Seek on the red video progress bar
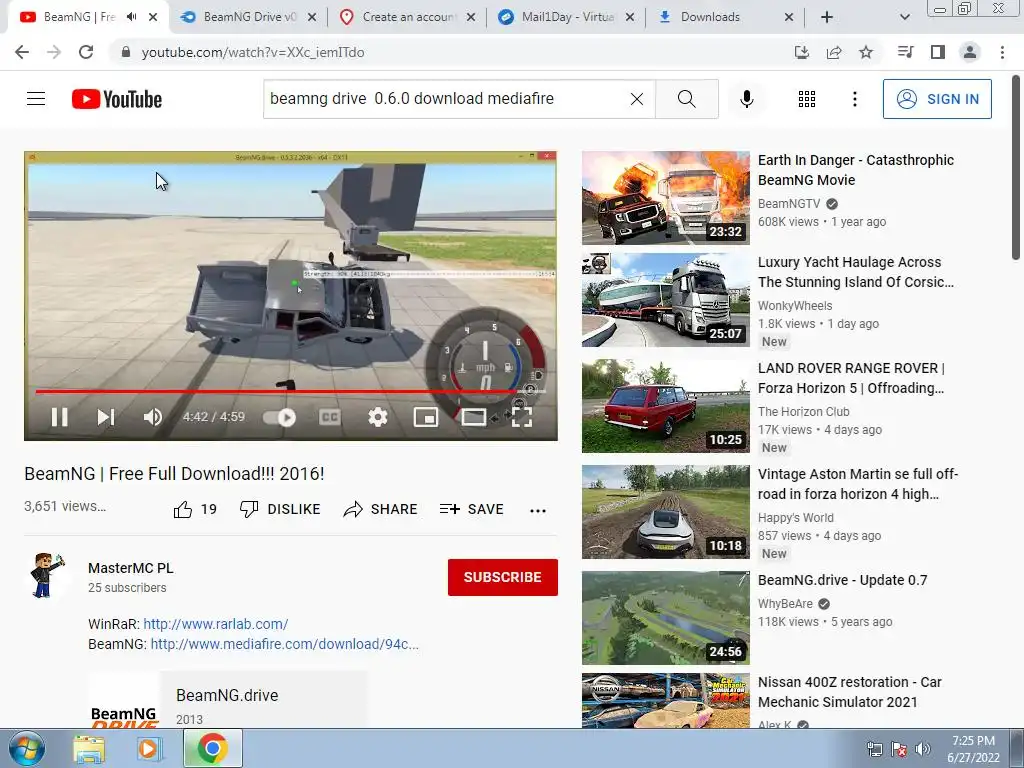 pyautogui.click(x=291, y=391)
